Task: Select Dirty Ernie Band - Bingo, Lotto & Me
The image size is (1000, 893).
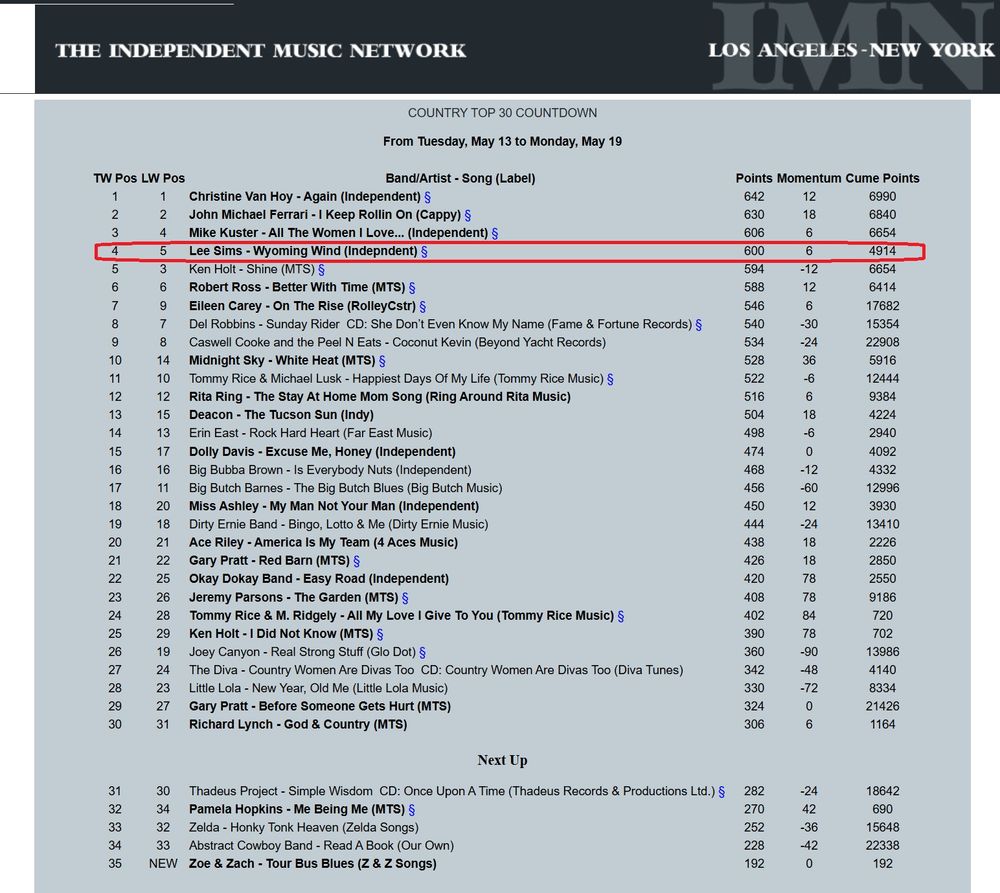Action: (339, 524)
